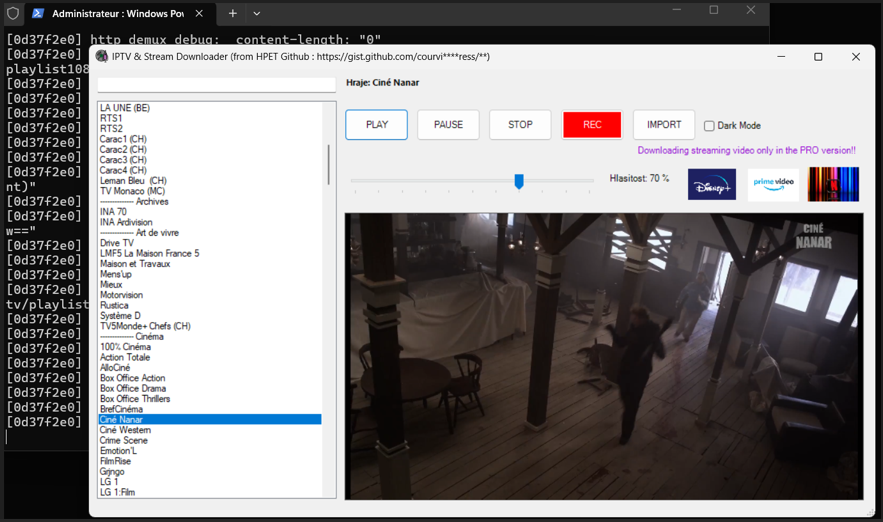
Task: Click the PRO version download notice text
Action: point(746,150)
